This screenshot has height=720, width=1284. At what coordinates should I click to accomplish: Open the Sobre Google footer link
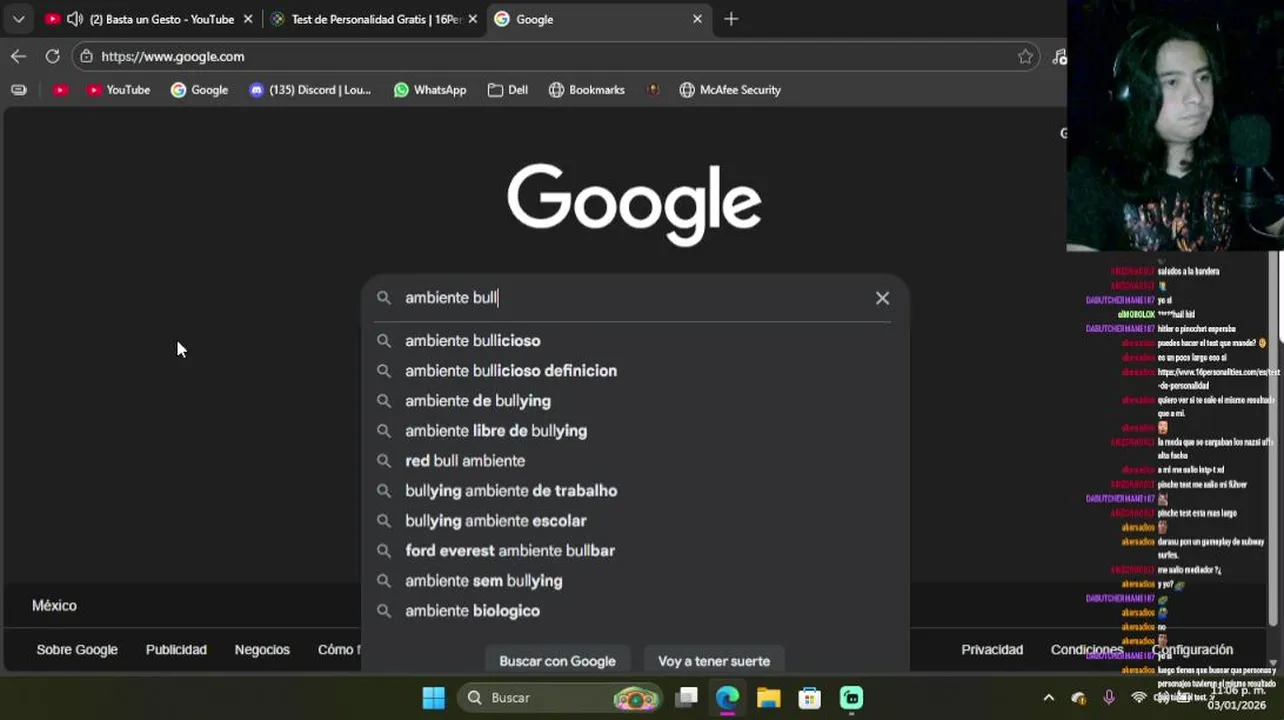pos(77,650)
